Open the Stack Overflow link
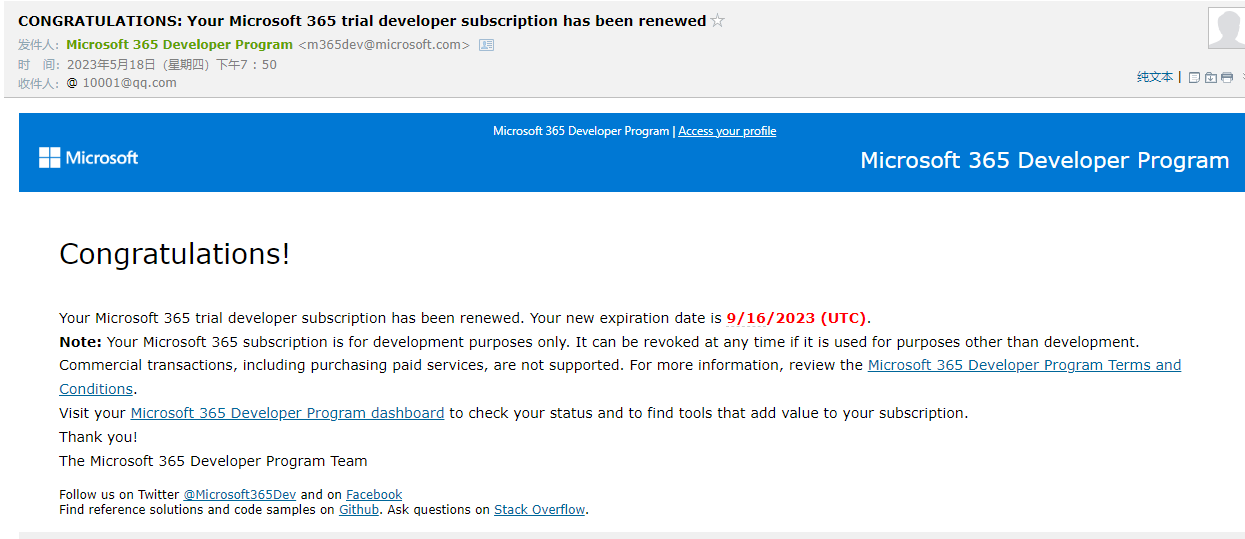The height and width of the screenshot is (539, 1245). [539, 510]
